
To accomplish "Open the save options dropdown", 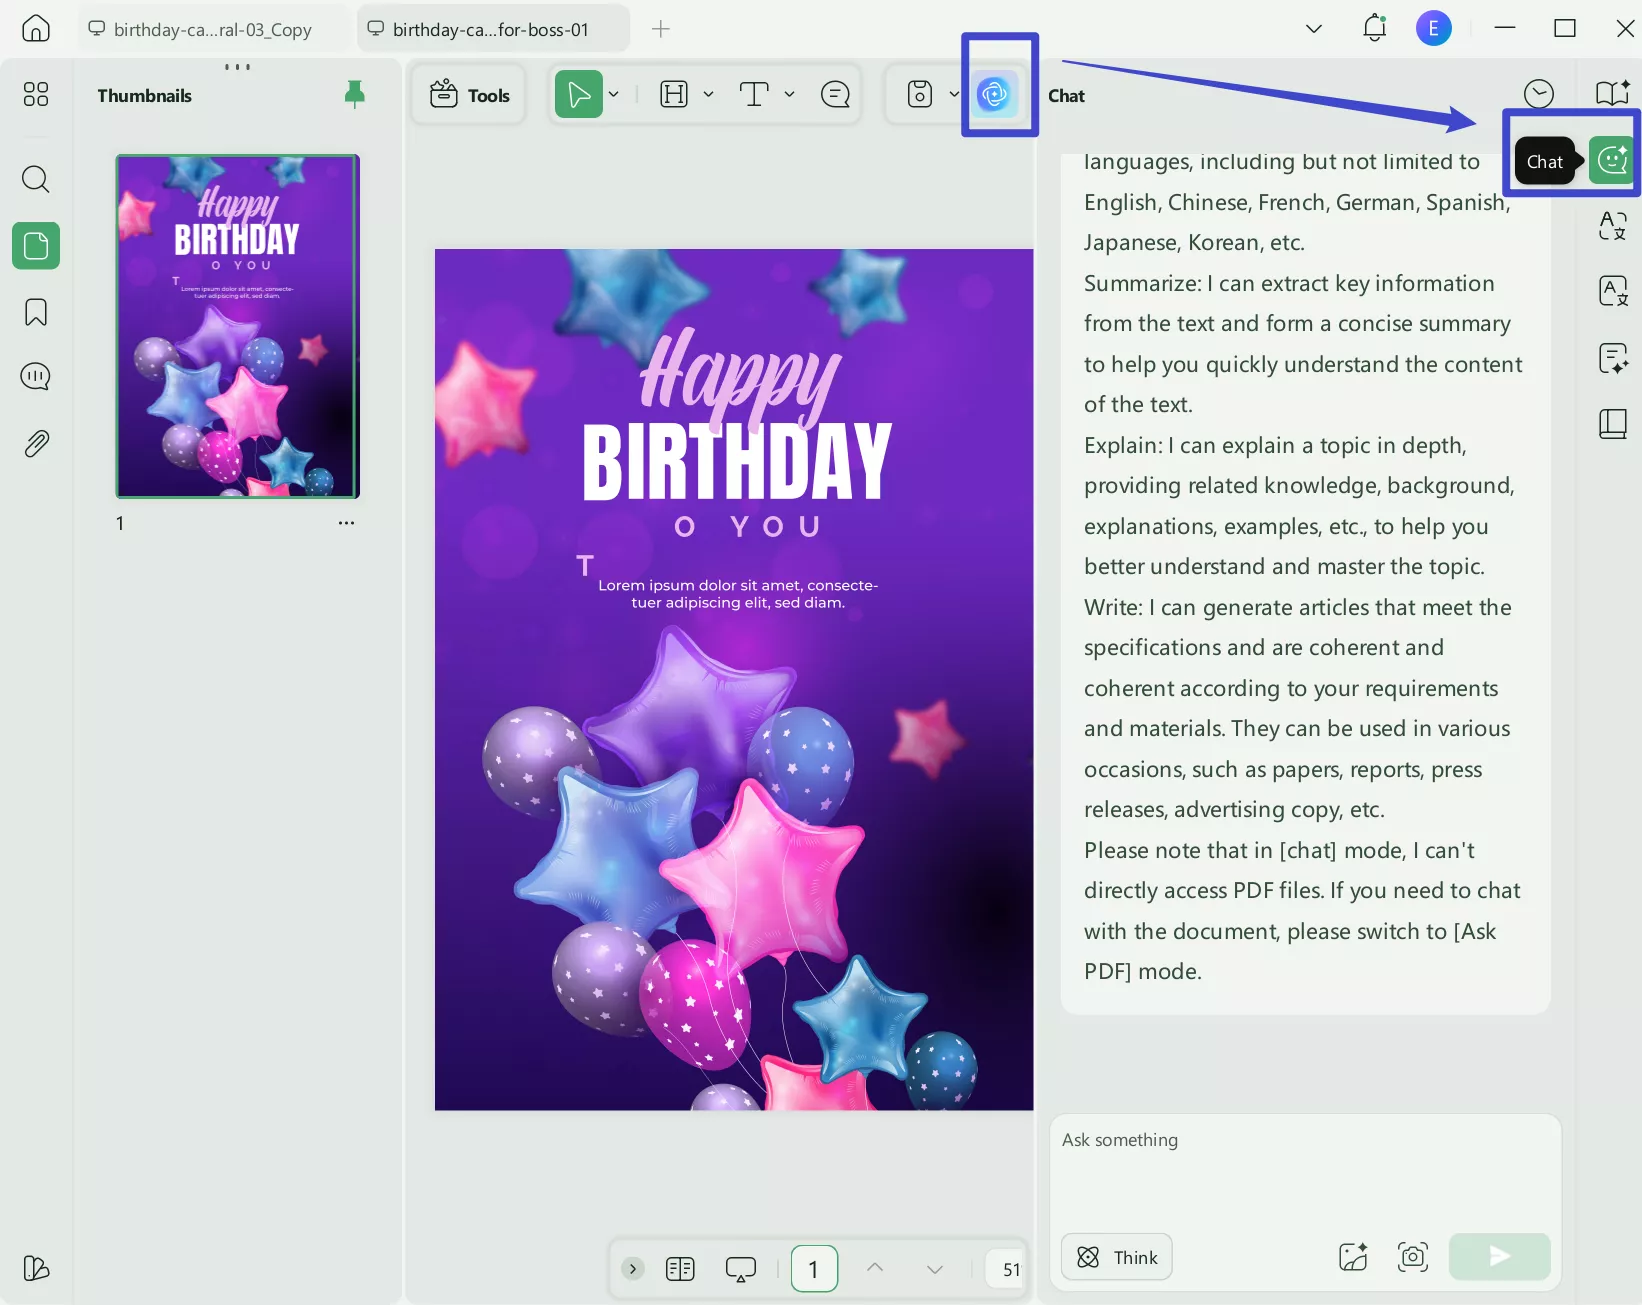I will point(952,94).
